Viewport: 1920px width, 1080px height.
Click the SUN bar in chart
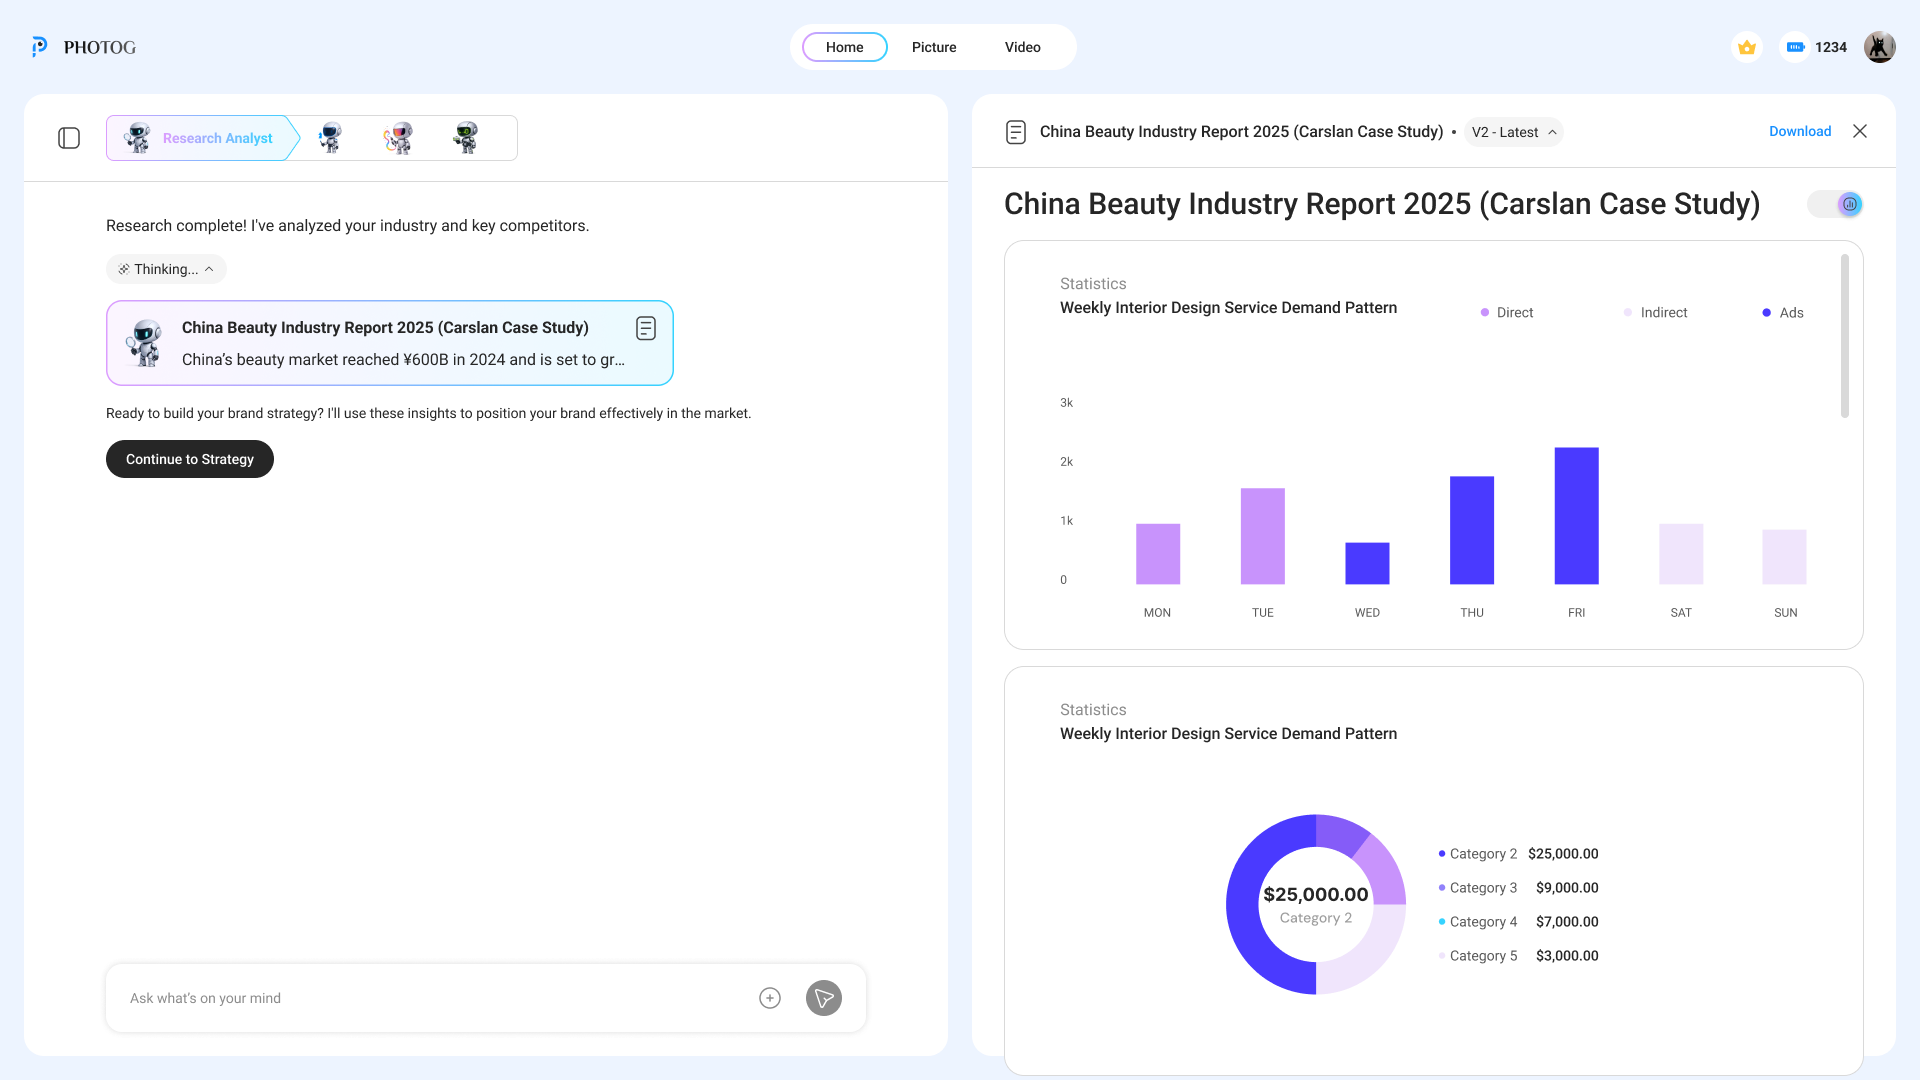click(x=1785, y=557)
